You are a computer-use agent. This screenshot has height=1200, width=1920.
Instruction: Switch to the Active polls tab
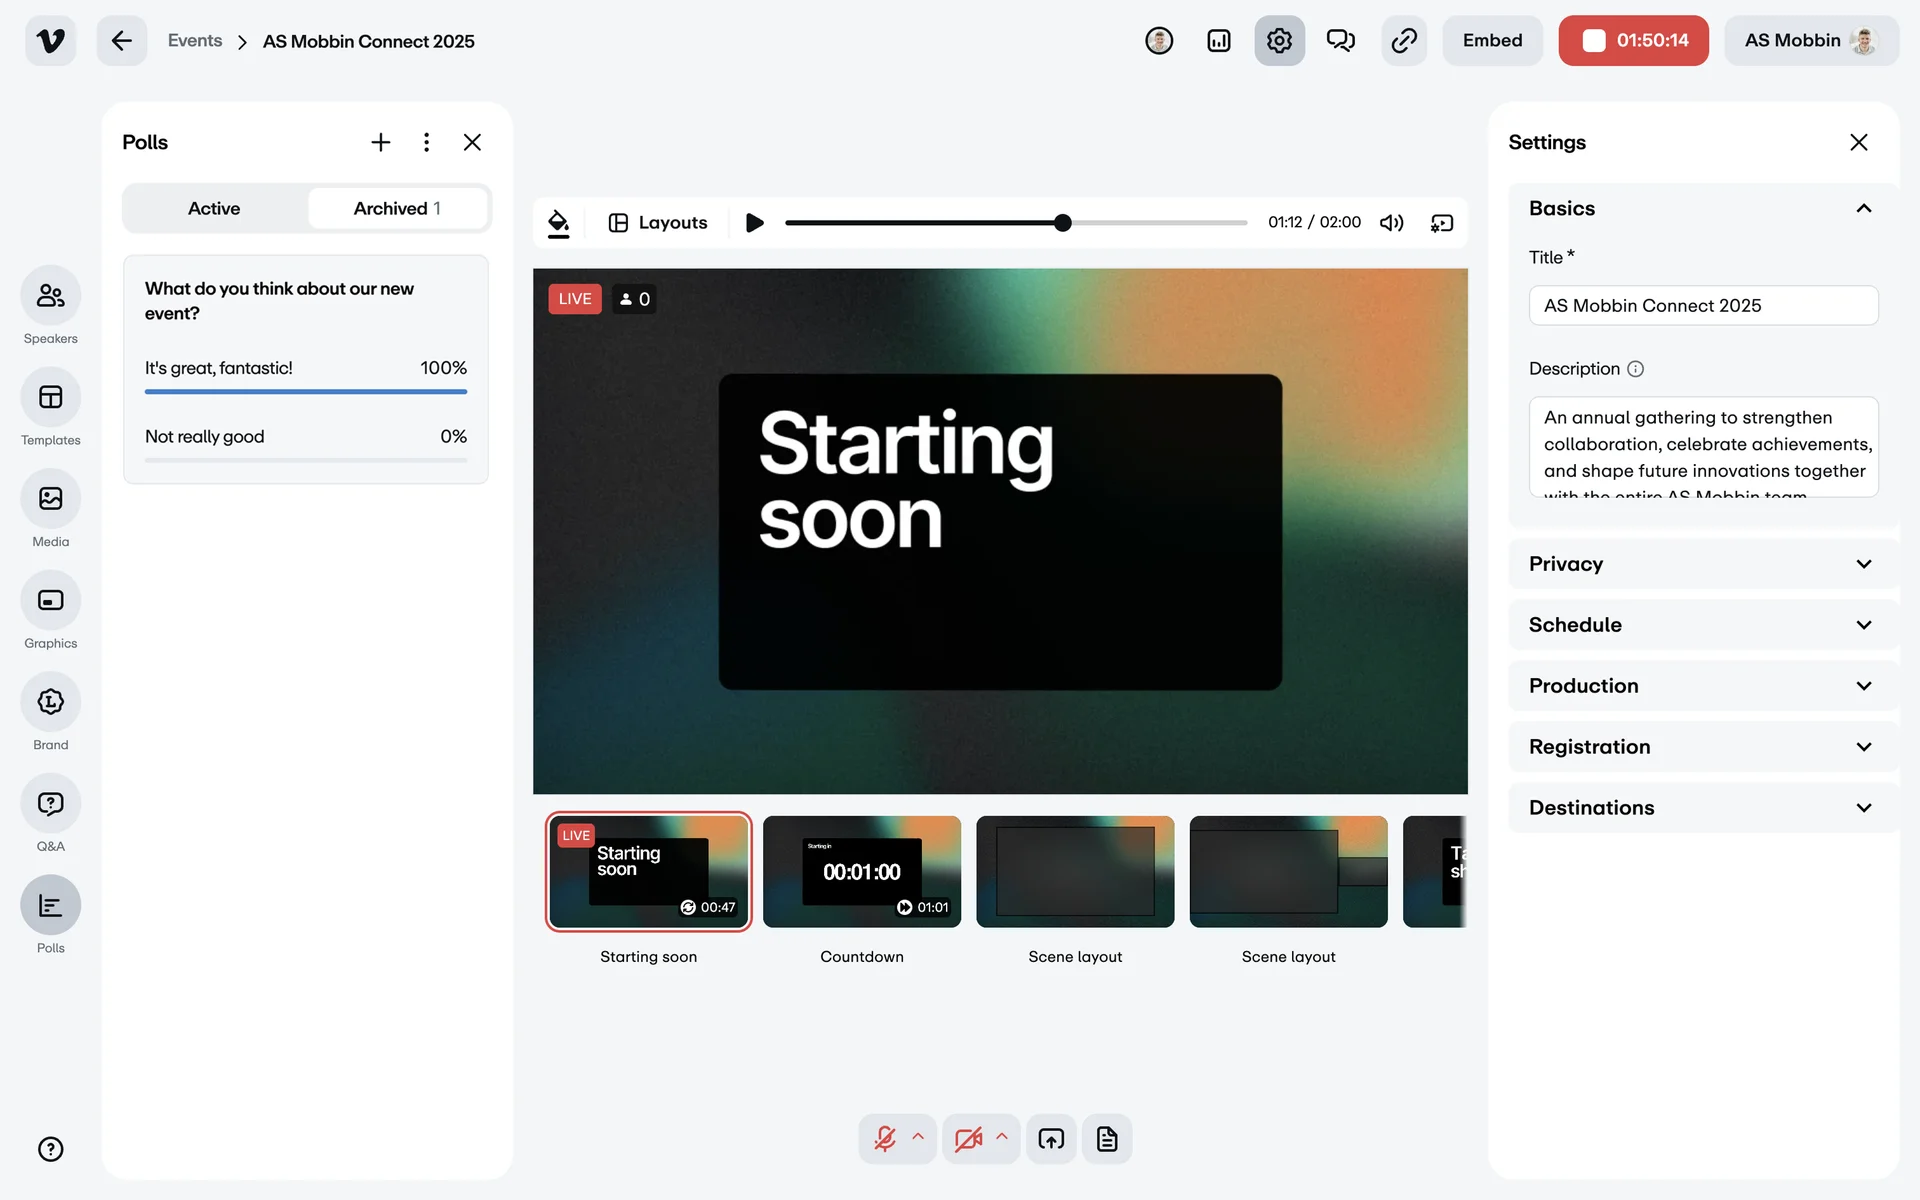click(214, 209)
